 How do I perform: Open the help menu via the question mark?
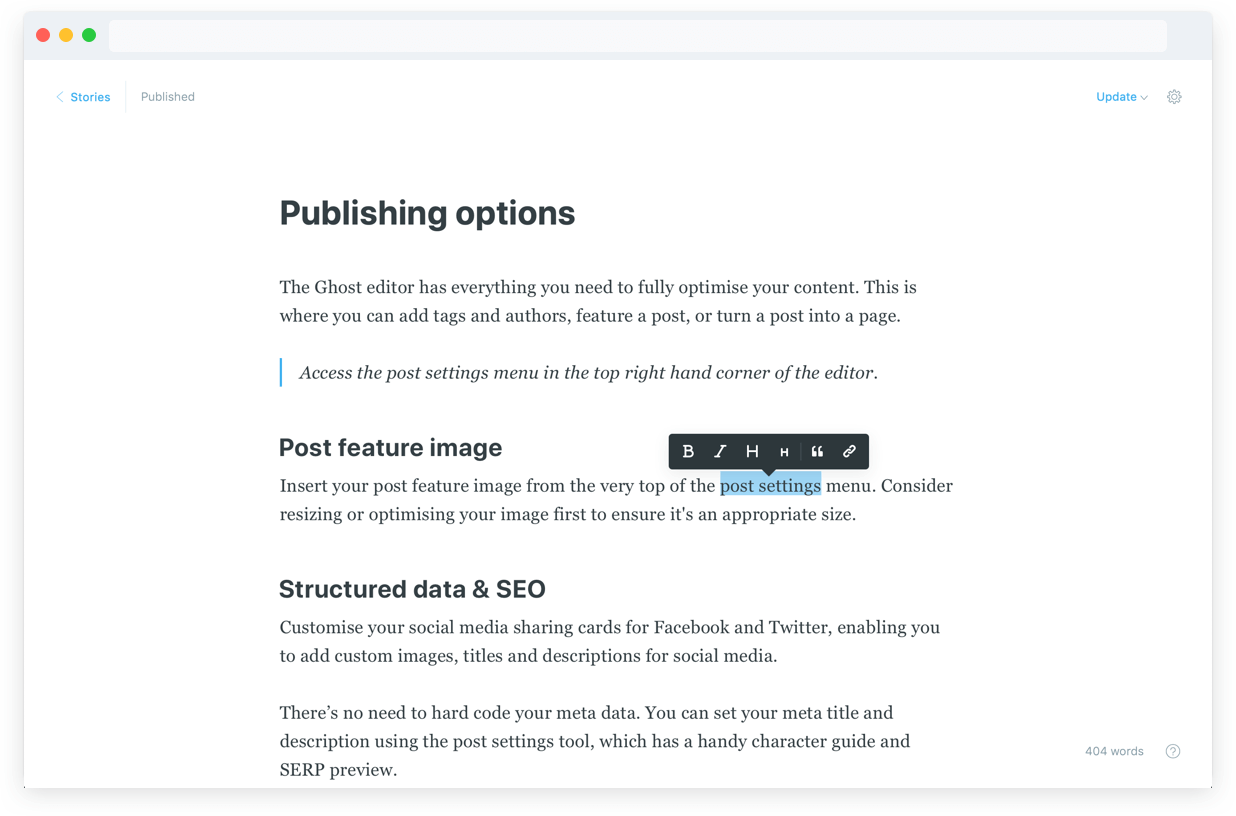(x=1172, y=750)
